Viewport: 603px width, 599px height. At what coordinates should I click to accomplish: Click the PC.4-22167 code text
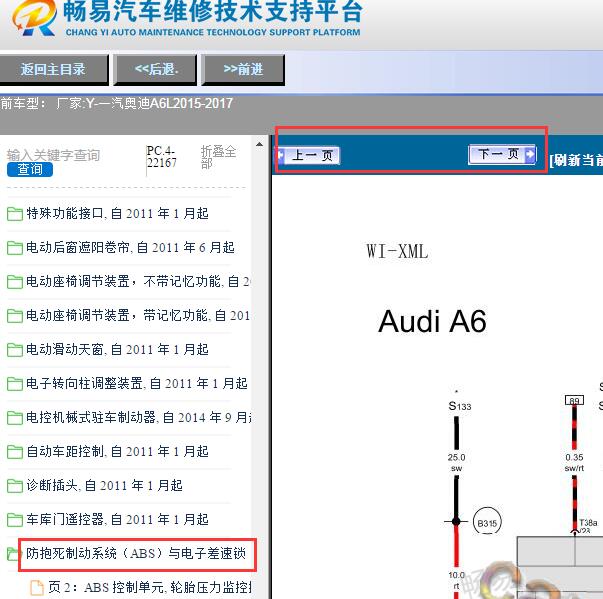161,156
